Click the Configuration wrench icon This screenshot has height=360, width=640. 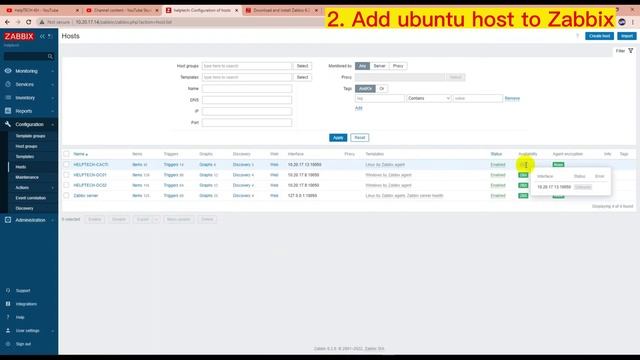8,124
